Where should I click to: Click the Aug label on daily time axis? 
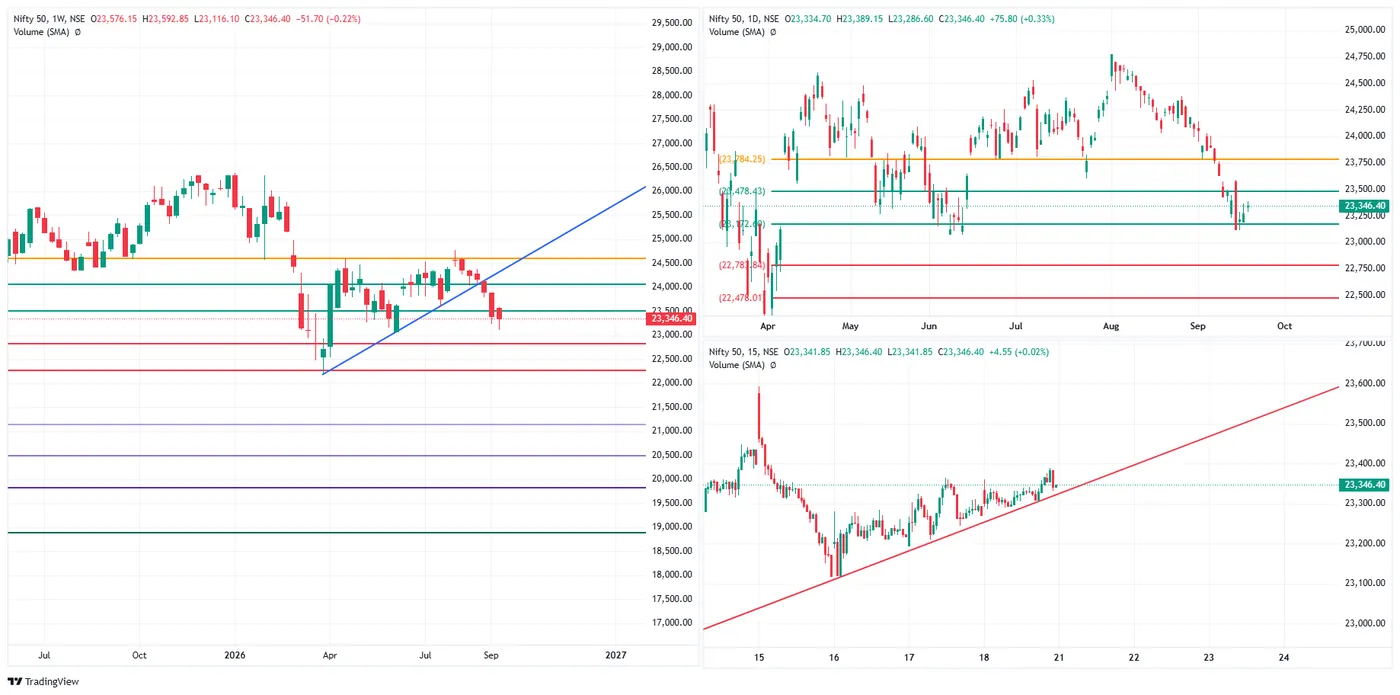(1111, 326)
